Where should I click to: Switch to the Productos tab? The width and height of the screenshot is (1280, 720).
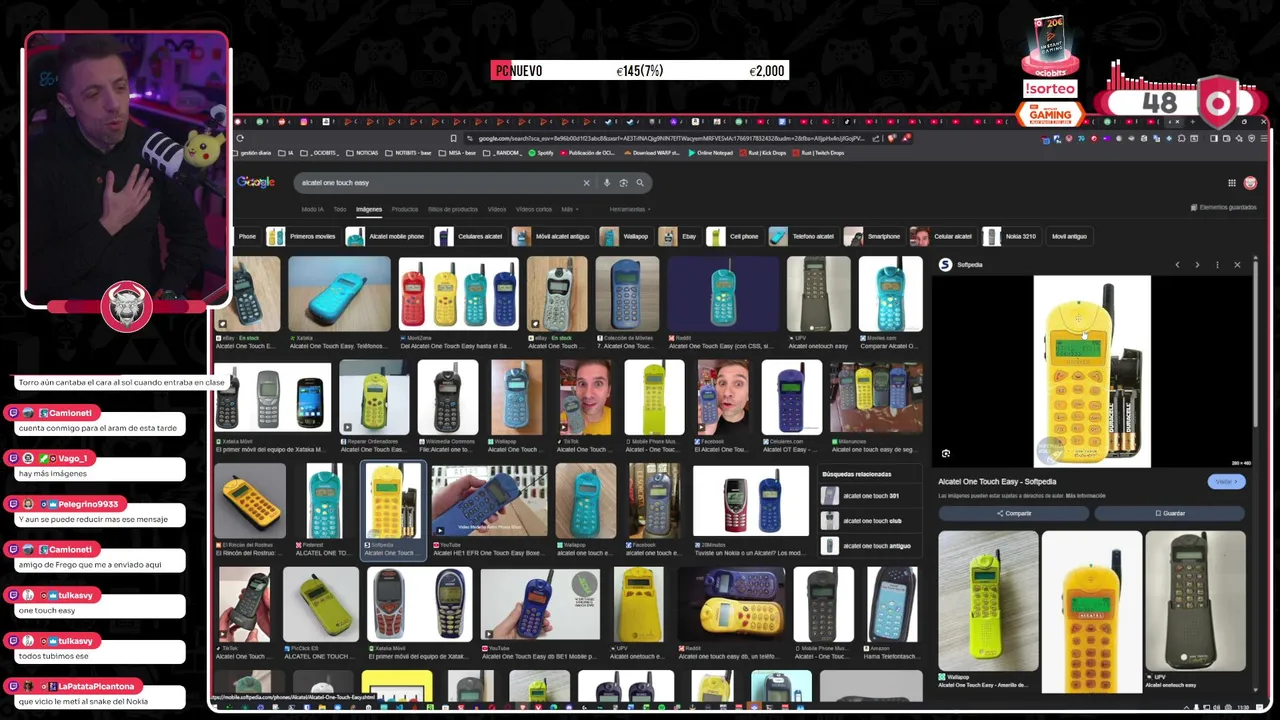coord(405,209)
